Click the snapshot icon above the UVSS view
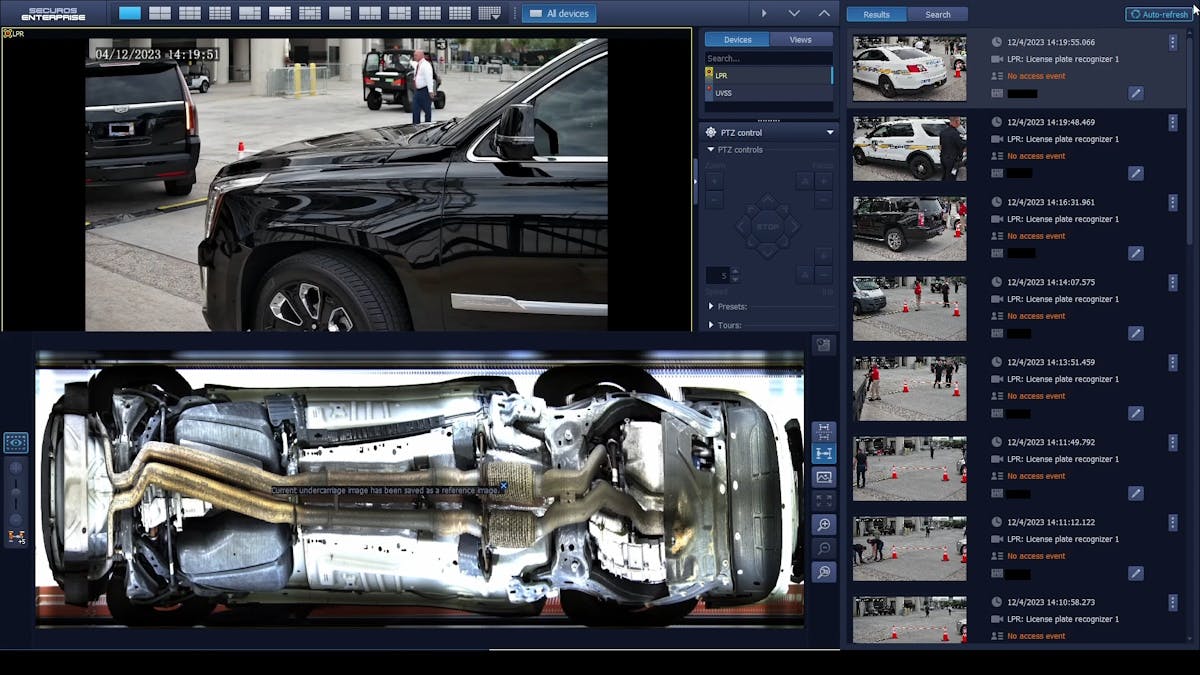Screen dimensions: 1200x675 point(823,345)
